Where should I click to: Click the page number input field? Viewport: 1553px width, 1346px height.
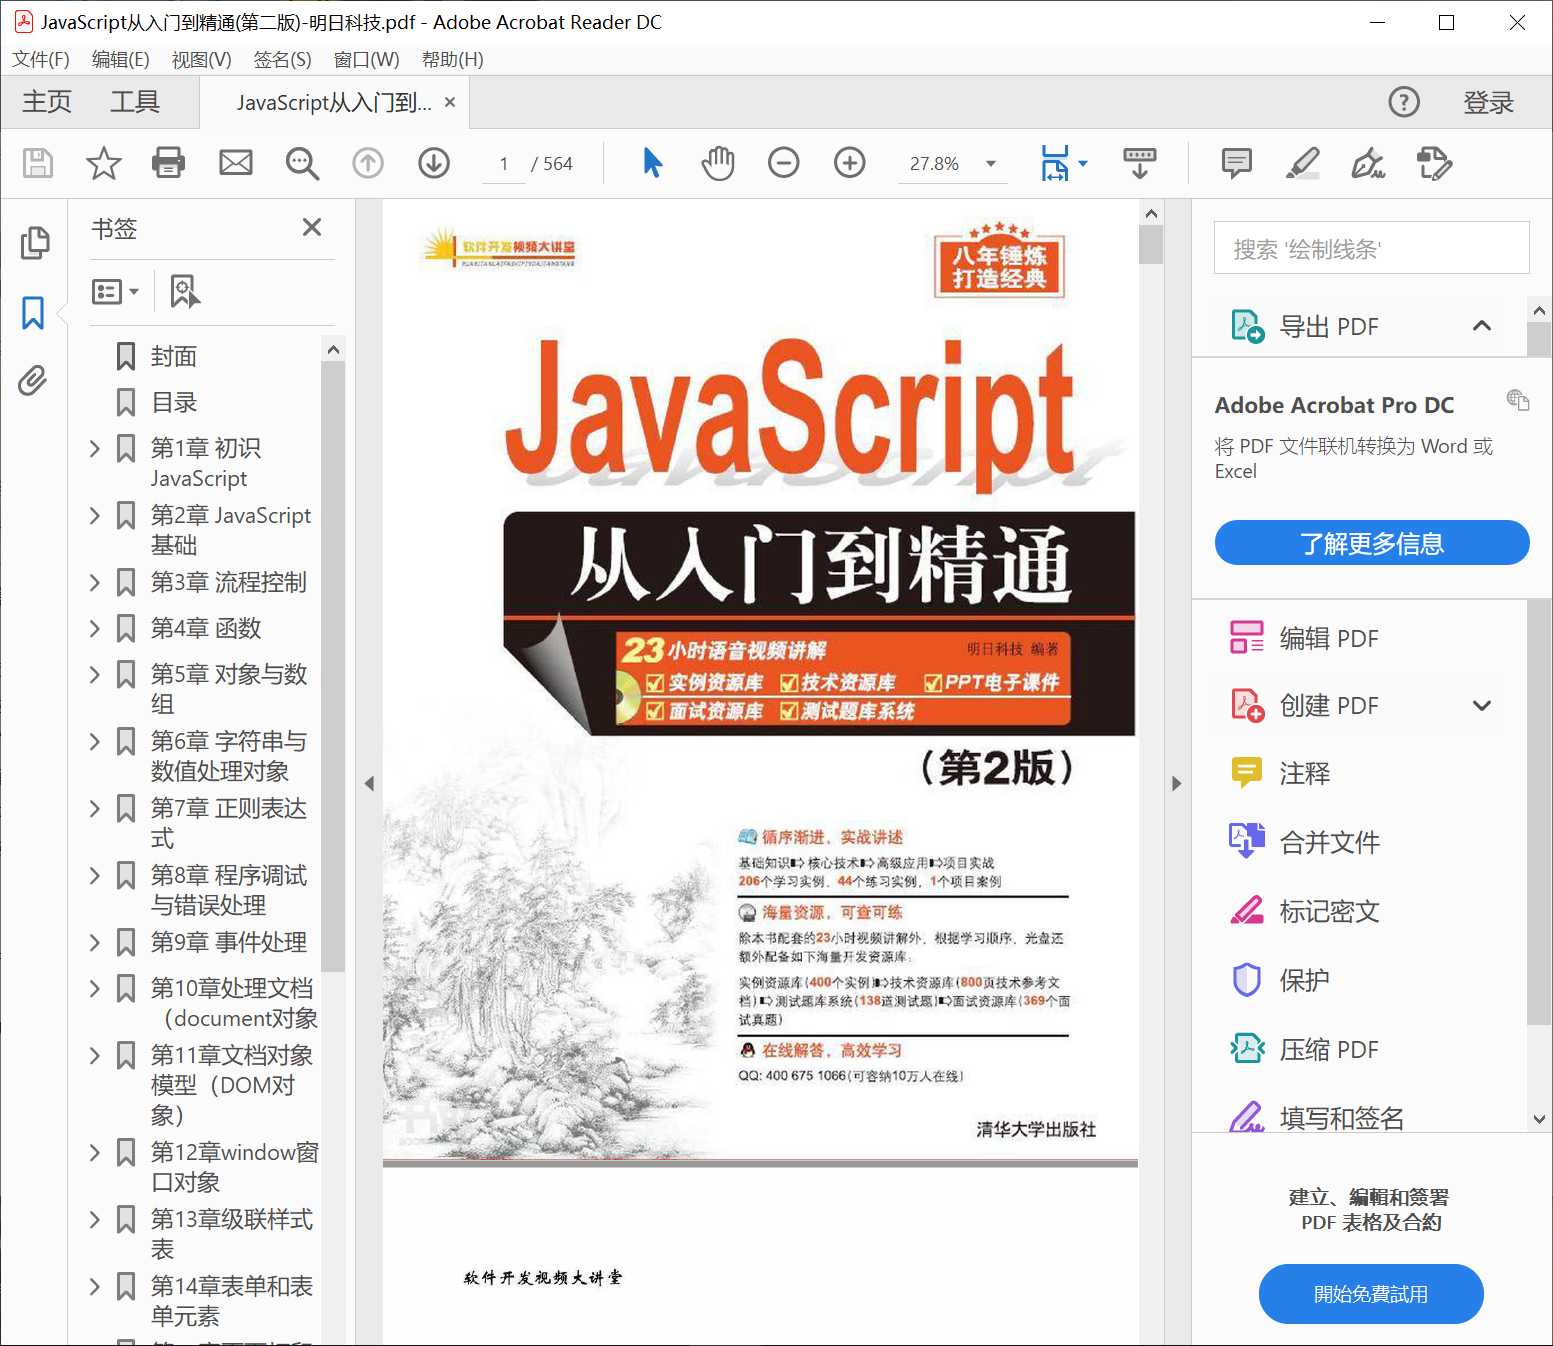pos(504,164)
